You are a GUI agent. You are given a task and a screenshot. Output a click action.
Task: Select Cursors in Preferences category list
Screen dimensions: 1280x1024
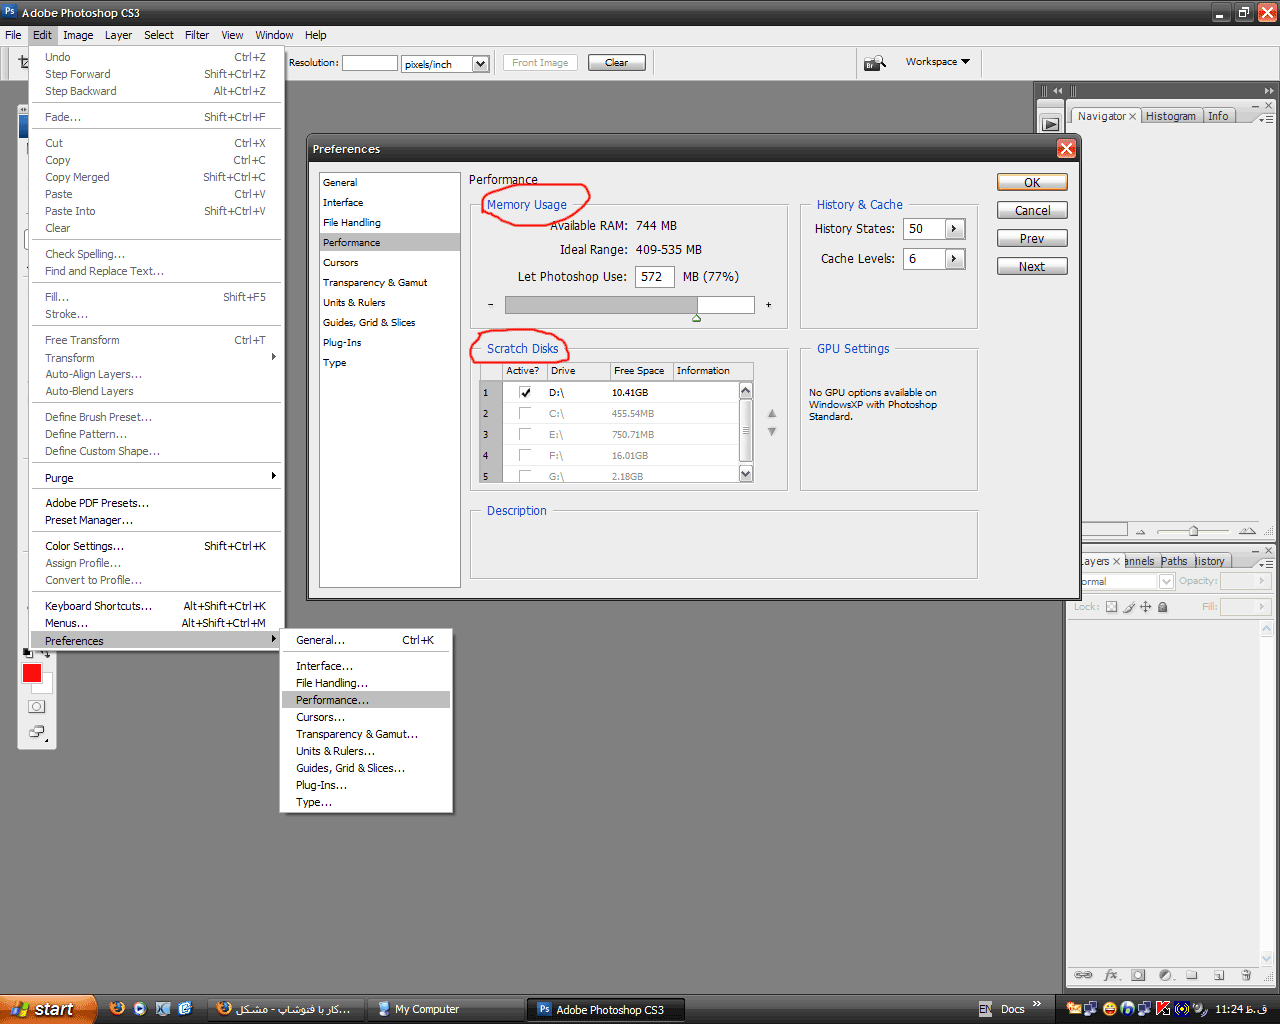[389, 262]
